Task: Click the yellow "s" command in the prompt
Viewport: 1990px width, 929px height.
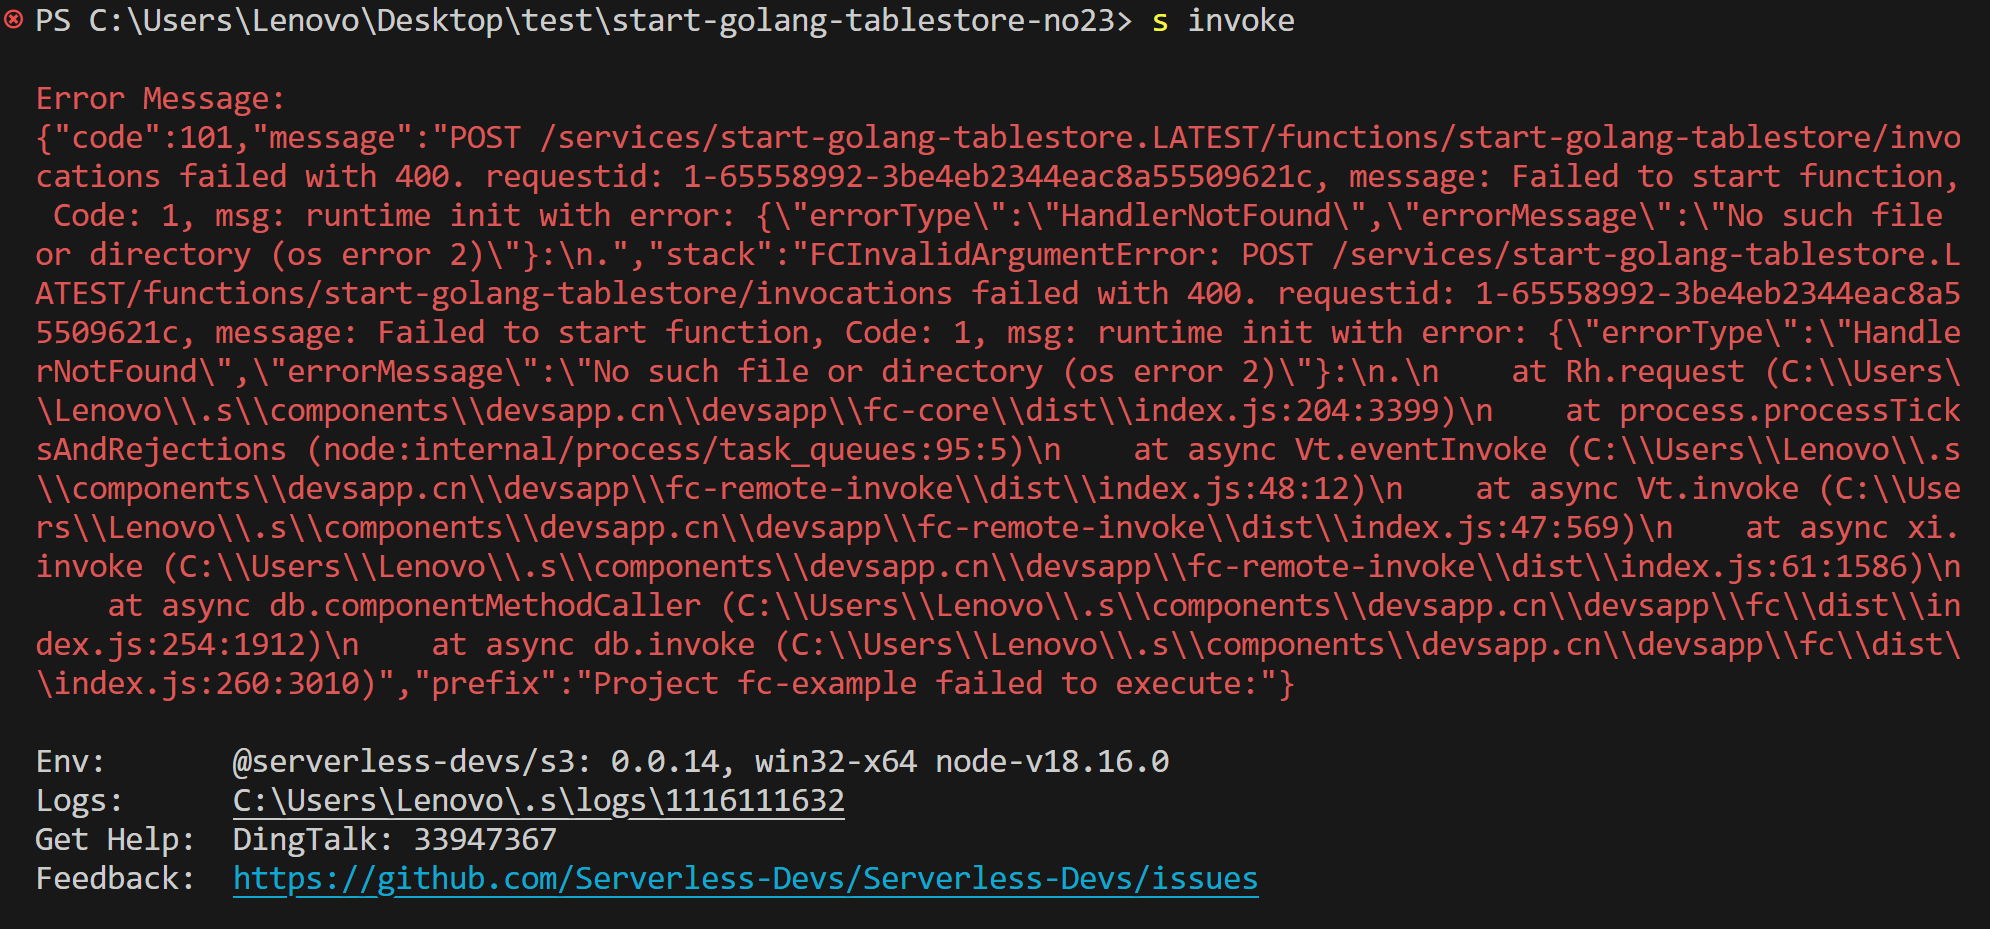Action: (1160, 21)
